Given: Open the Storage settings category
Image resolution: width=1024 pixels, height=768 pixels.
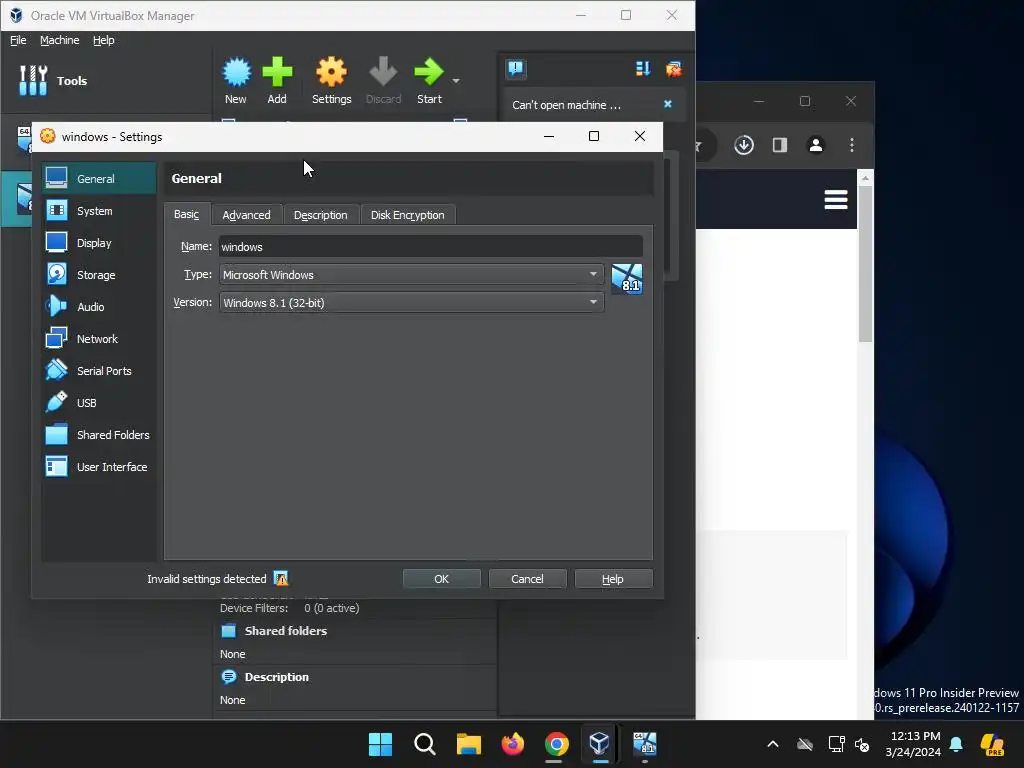Looking at the screenshot, I should click(99, 274).
